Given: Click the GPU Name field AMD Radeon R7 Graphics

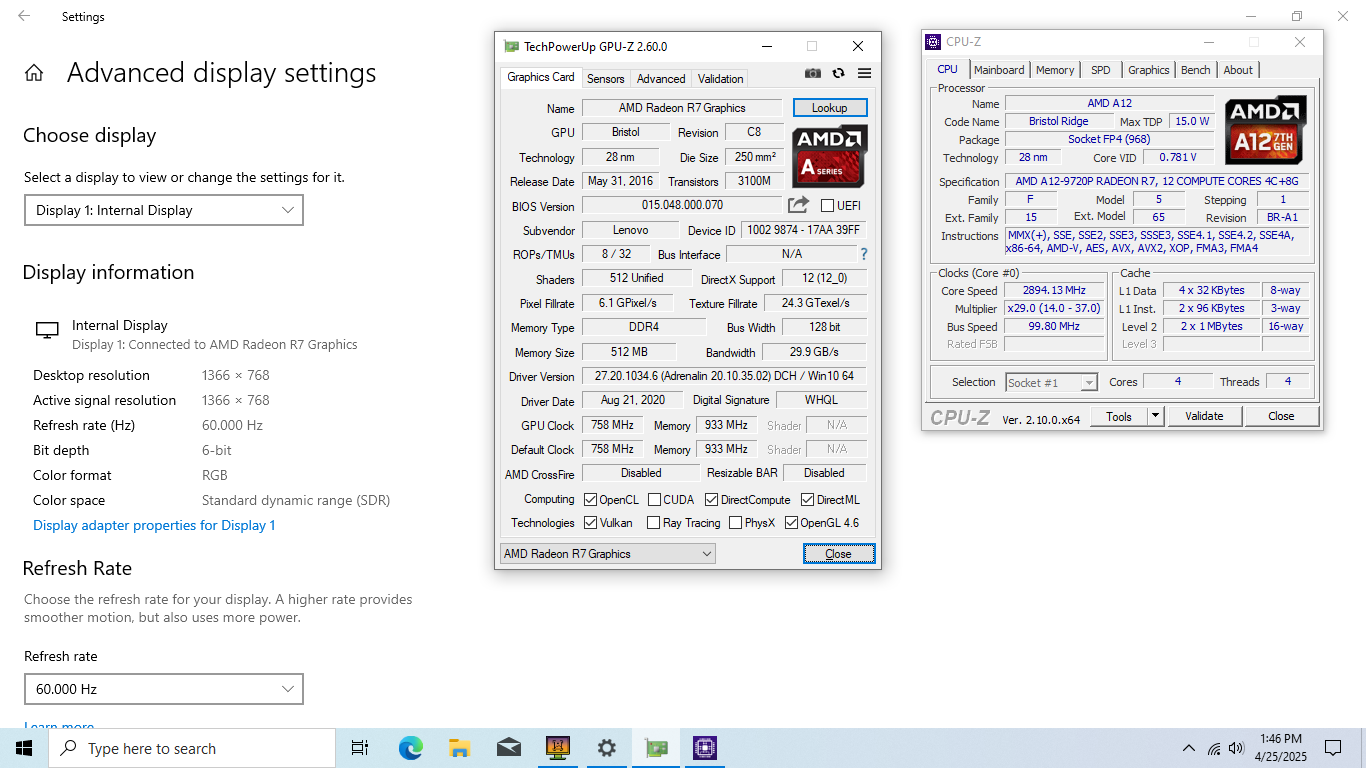Looking at the screenshot, I should click(682, 107).
